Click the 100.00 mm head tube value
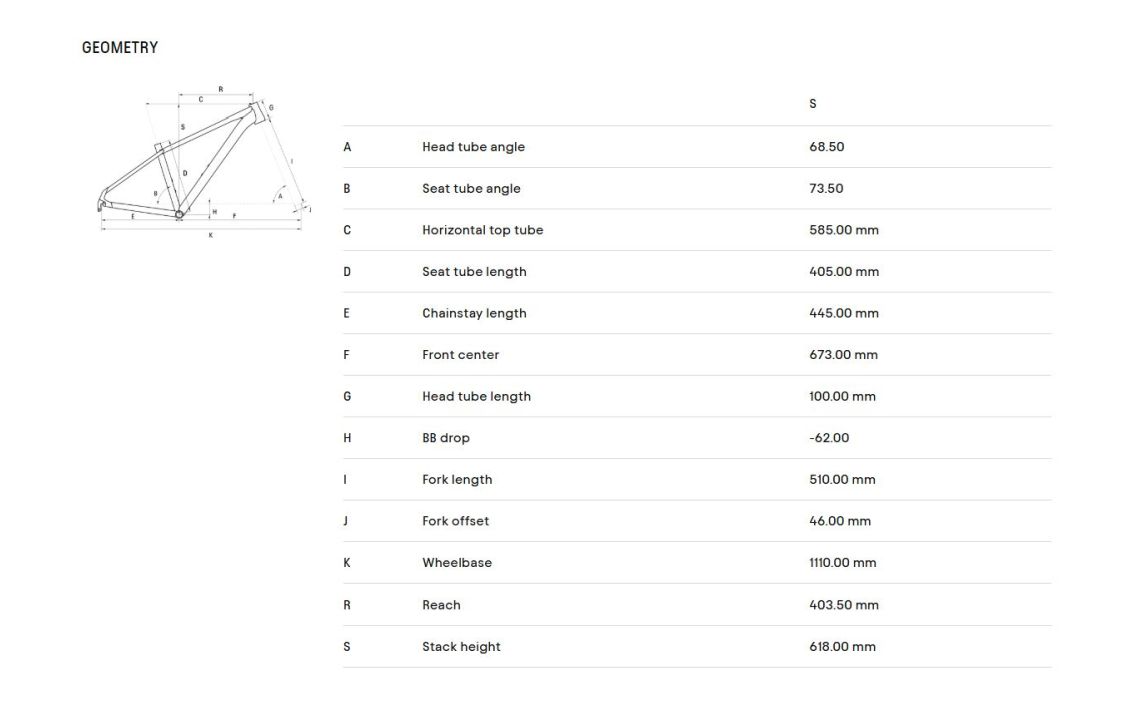 842,397
